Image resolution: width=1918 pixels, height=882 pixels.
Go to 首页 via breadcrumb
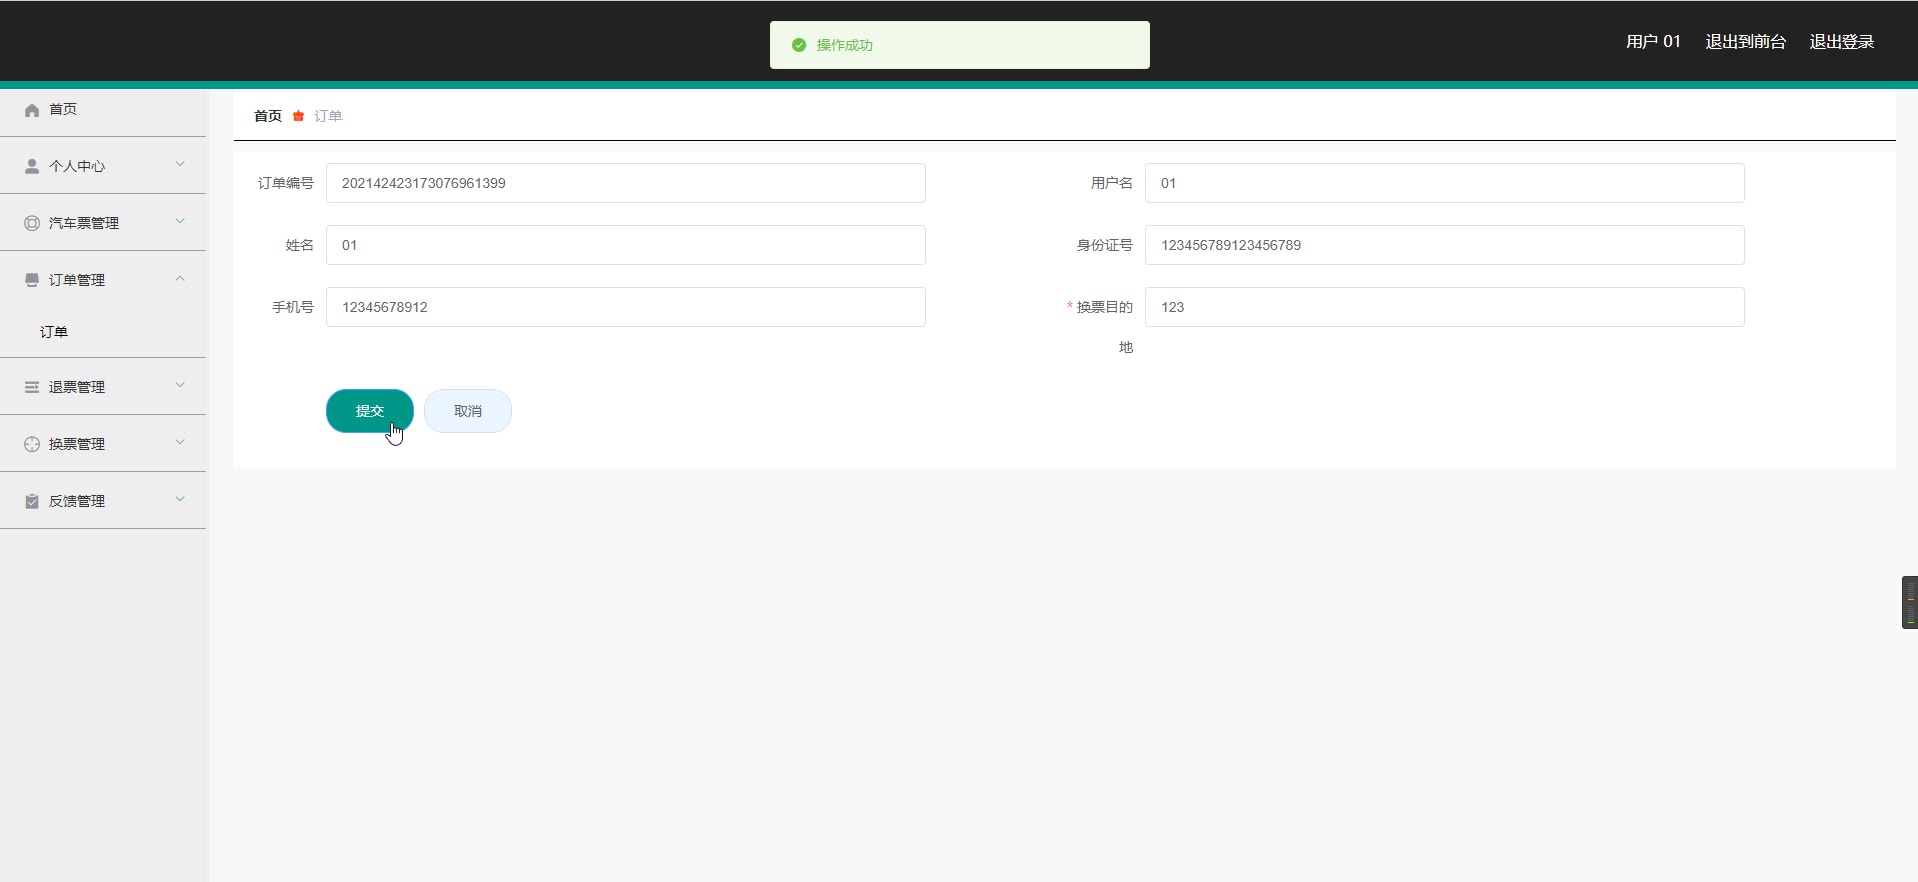pyautogui.click(x=268, y=116)
